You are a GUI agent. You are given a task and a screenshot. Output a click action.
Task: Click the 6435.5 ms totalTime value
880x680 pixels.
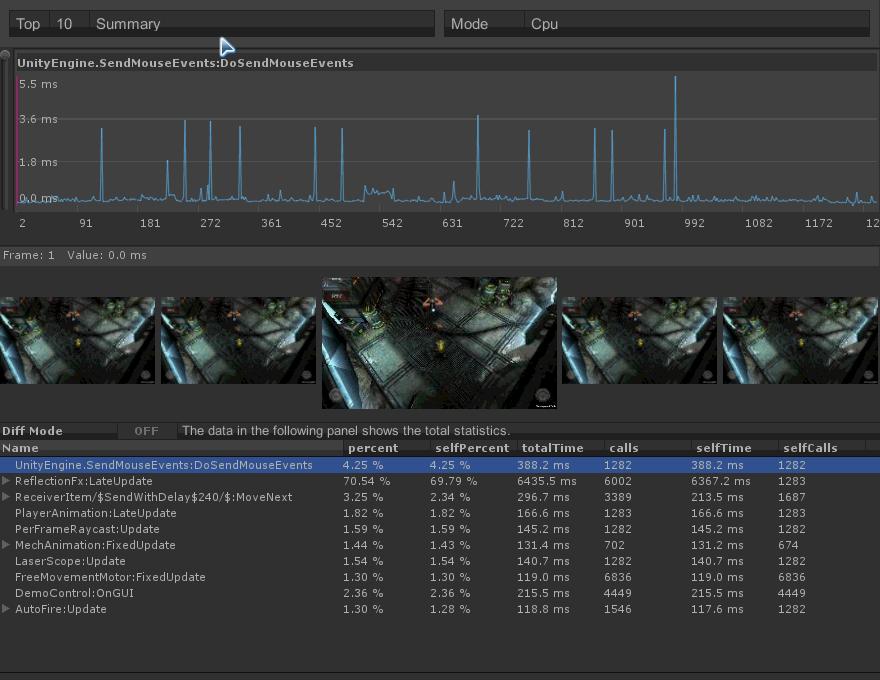pyautogui.click(x=546, y=481)
